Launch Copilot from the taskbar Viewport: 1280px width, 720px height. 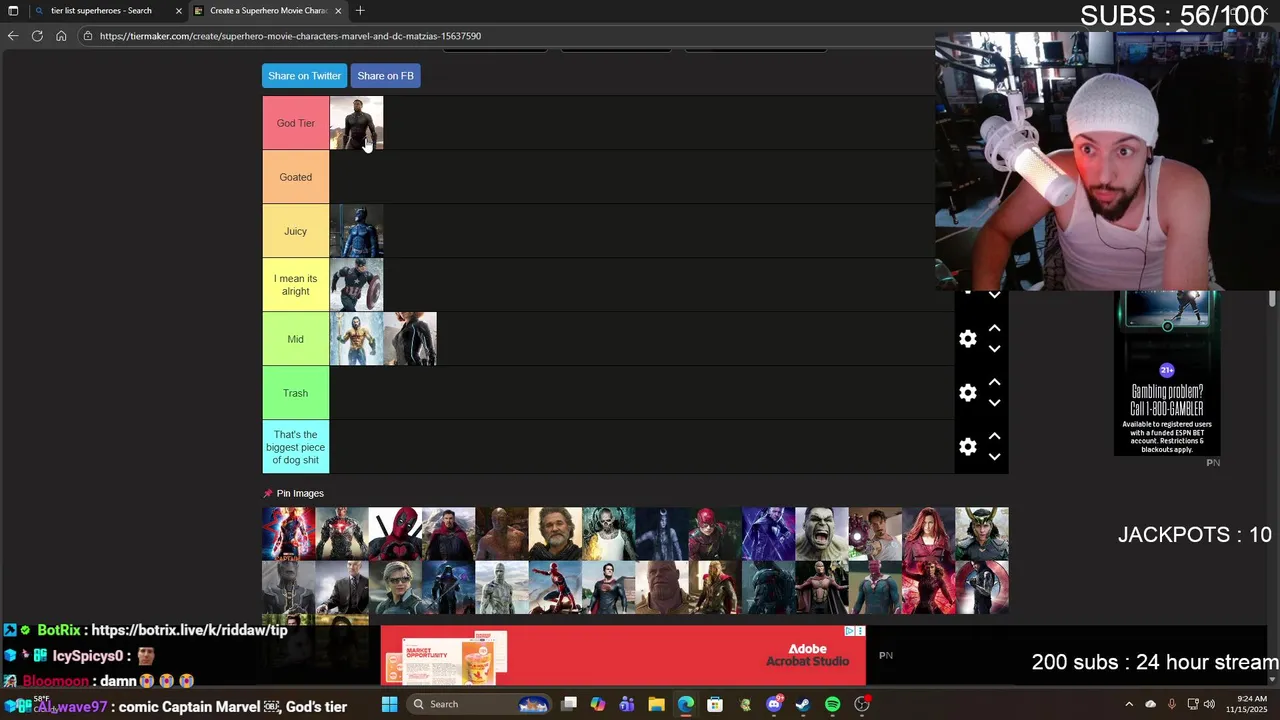click(598, 704)
